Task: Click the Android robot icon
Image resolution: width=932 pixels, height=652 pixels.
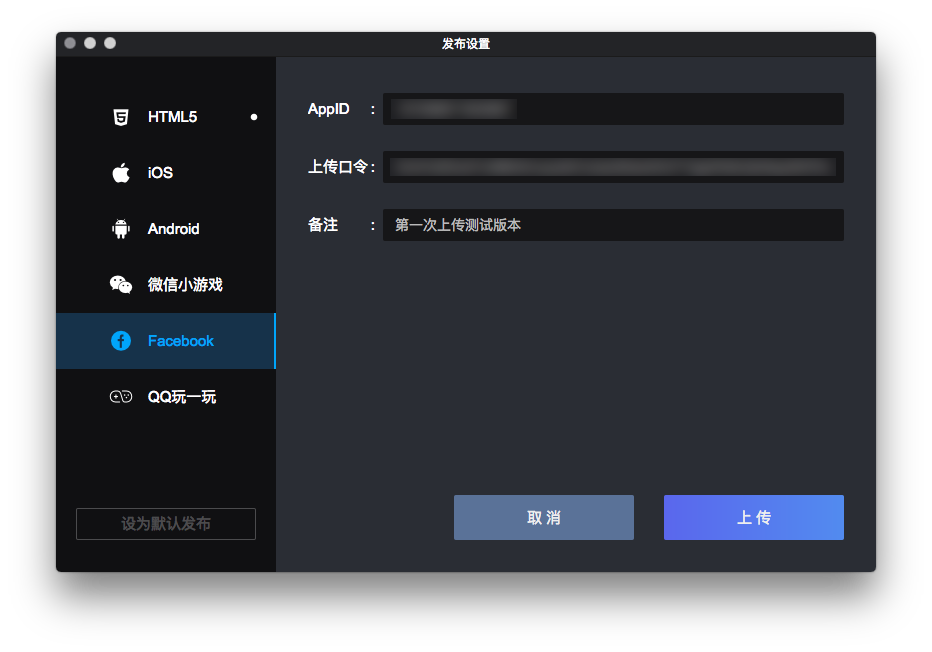Action: coord(121,229)
